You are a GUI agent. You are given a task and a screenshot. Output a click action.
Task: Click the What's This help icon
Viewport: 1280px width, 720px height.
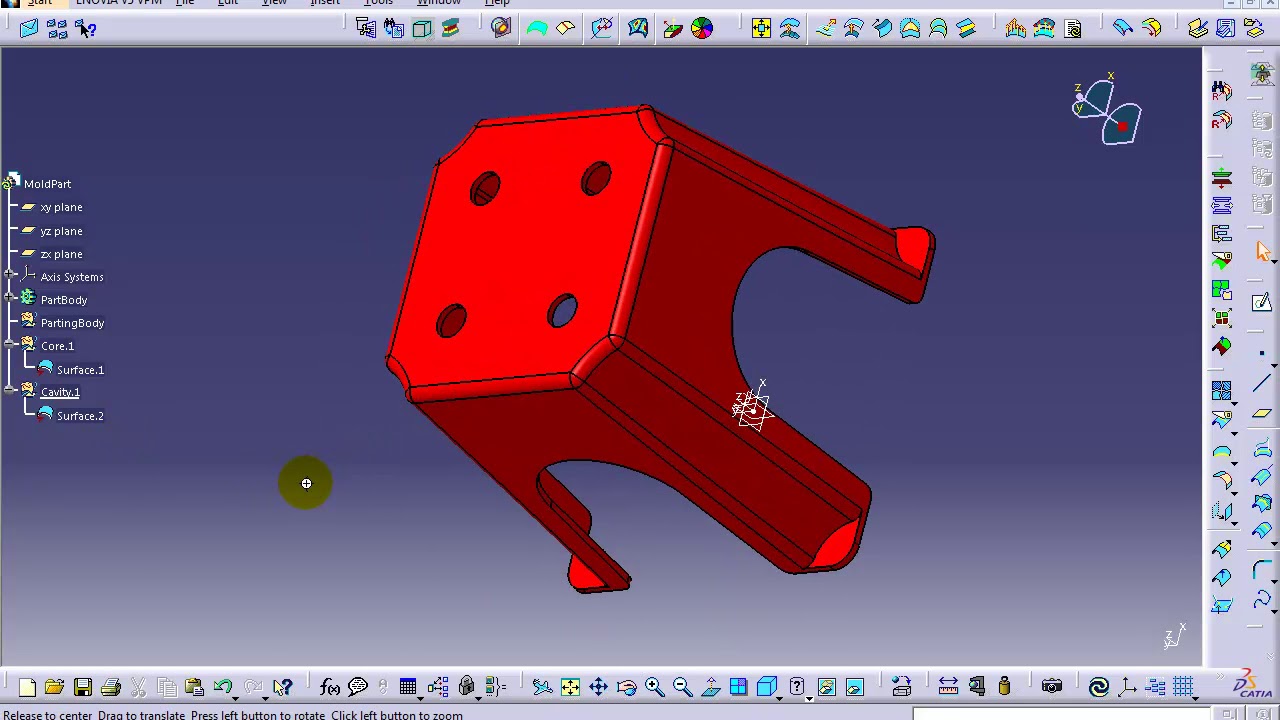pyautogui.click(x=283, y=687)
